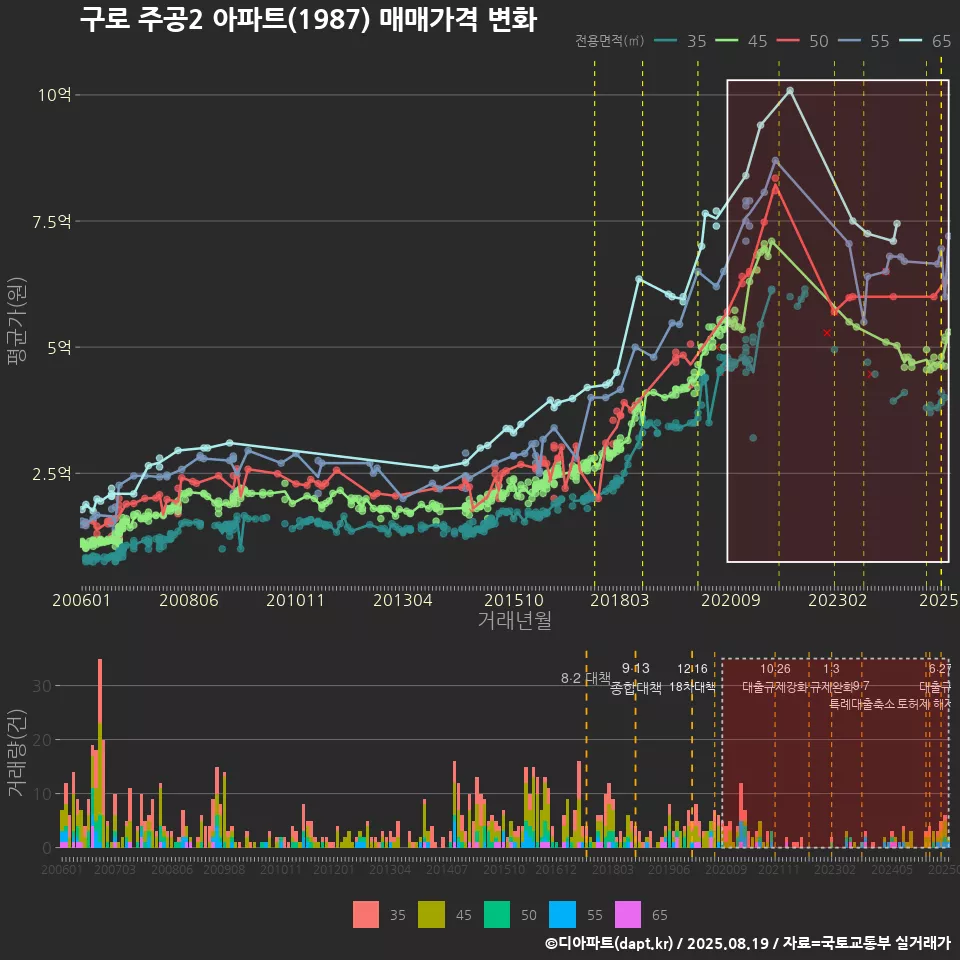This screenshot has width=960, height=960.
Task: Click the 202302 price chart tick label
Action: pos(838,600)
